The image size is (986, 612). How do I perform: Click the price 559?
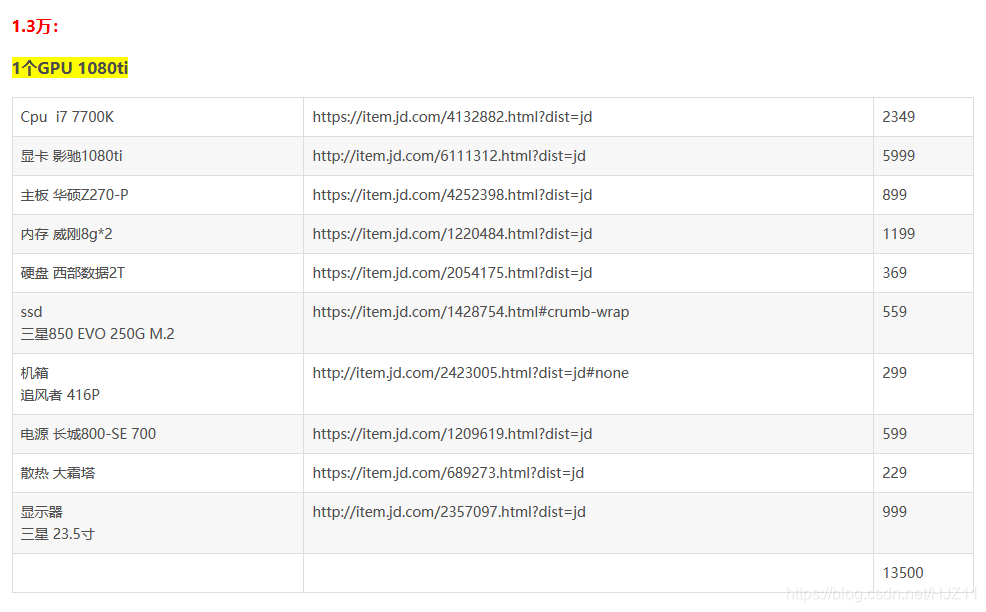tap(894, 312)
